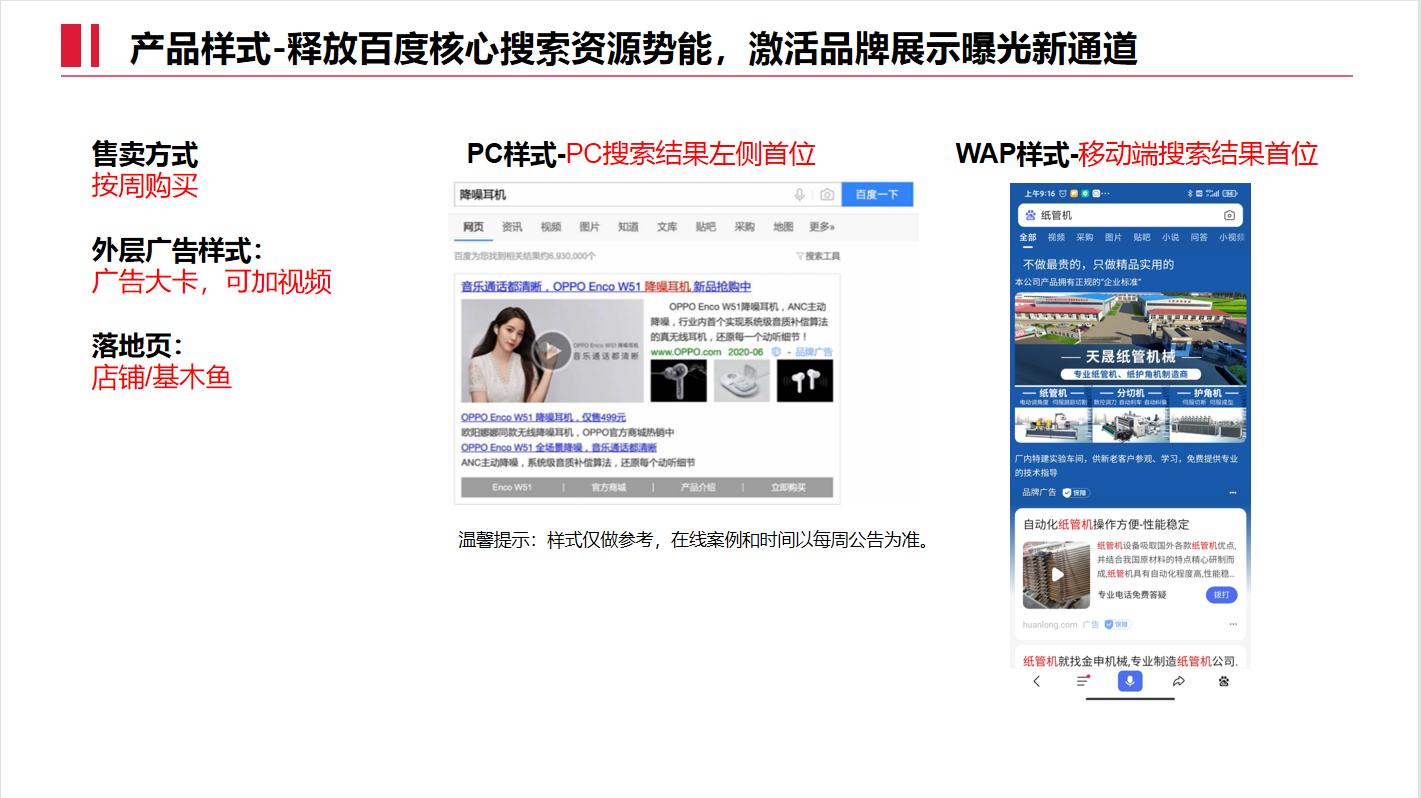Play the paper tube machine video thumbnail
The width and height of the screenshot is (1421, 798).
[1057, 575]
